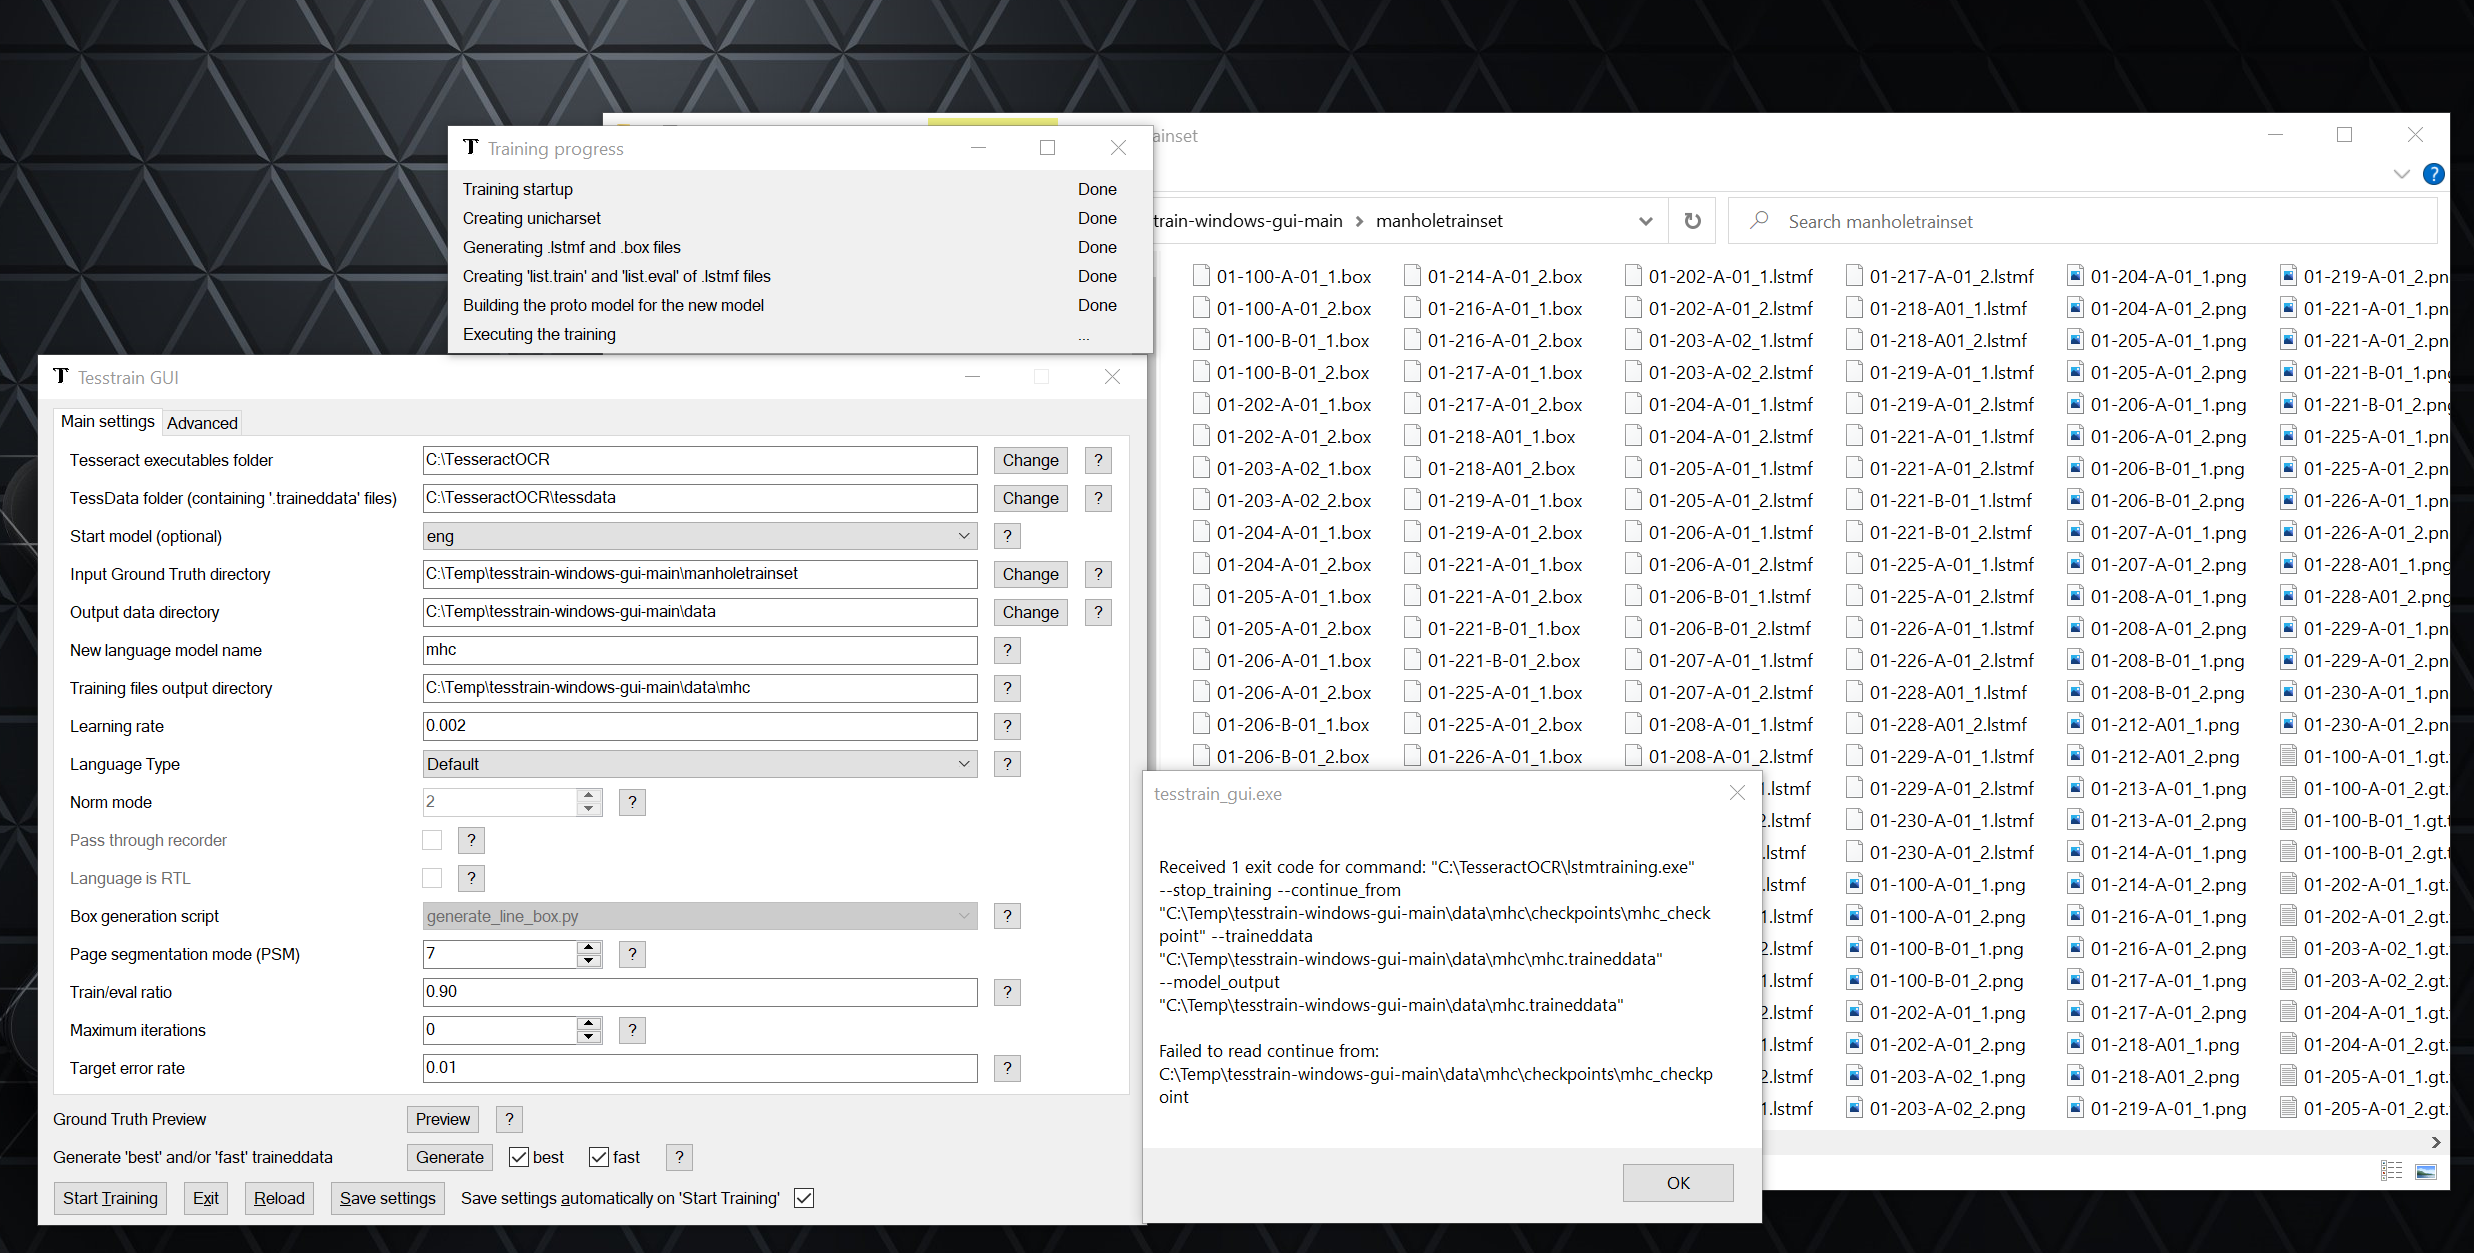Click the Generate button
This screenshot has width=2474, height=1253.
(450, 1157)
